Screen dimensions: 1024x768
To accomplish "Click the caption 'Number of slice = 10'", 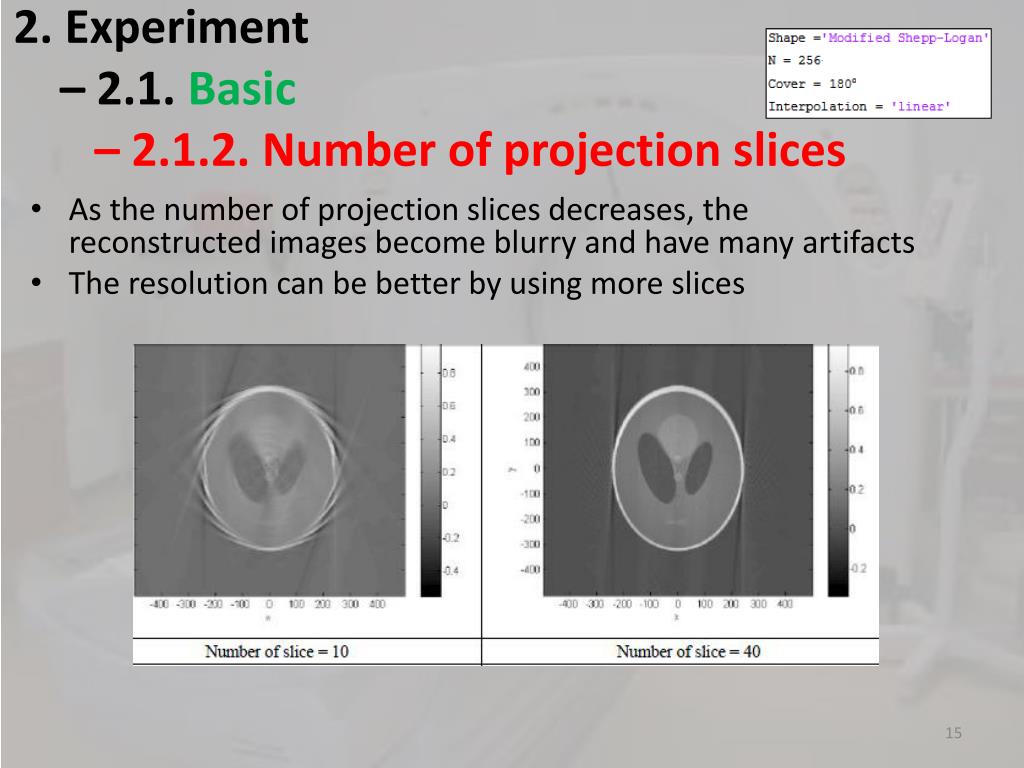I will pos(277,651).
